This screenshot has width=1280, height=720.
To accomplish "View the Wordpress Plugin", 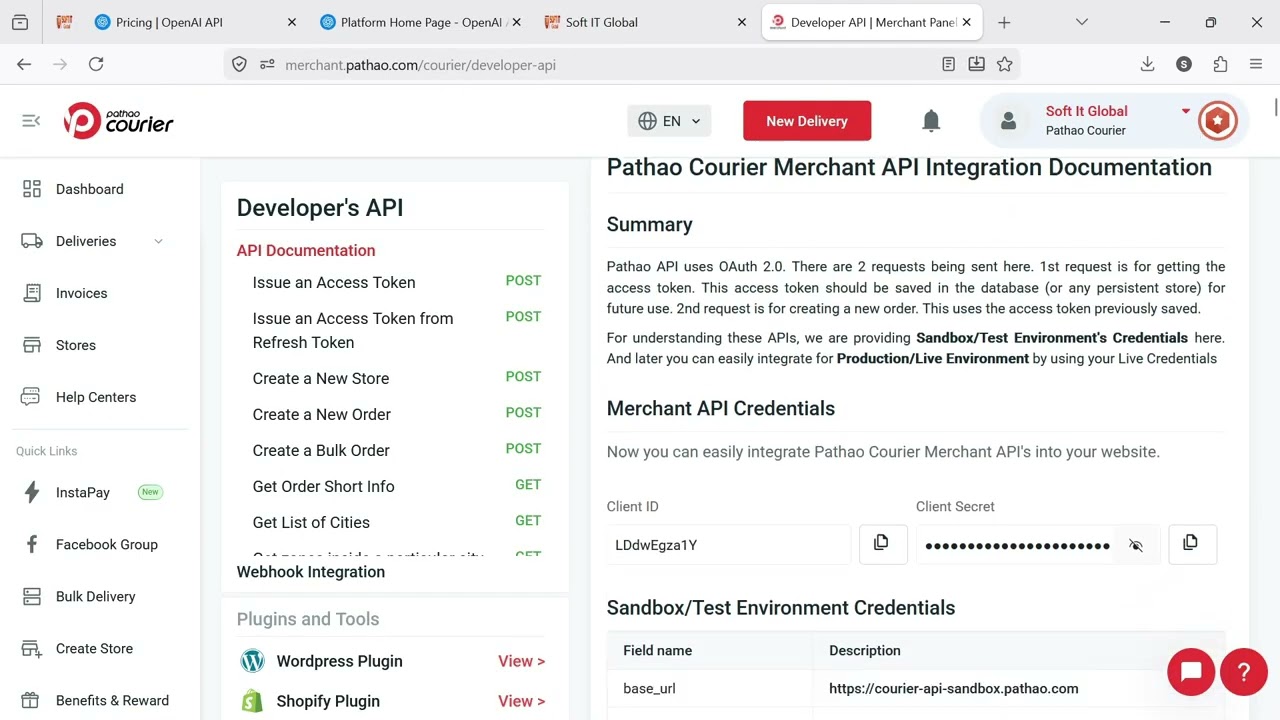I will 522,661.
